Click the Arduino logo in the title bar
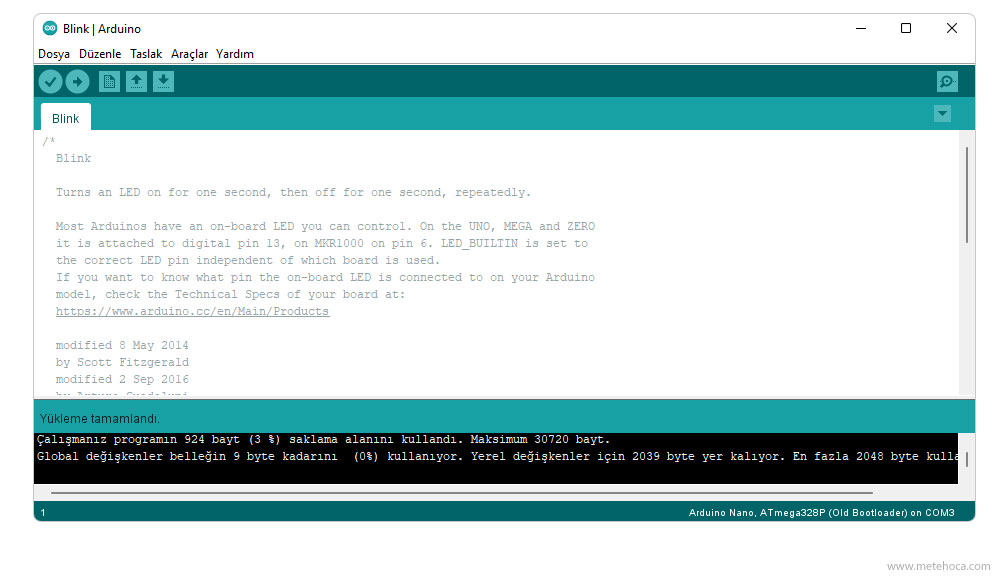 50,28
